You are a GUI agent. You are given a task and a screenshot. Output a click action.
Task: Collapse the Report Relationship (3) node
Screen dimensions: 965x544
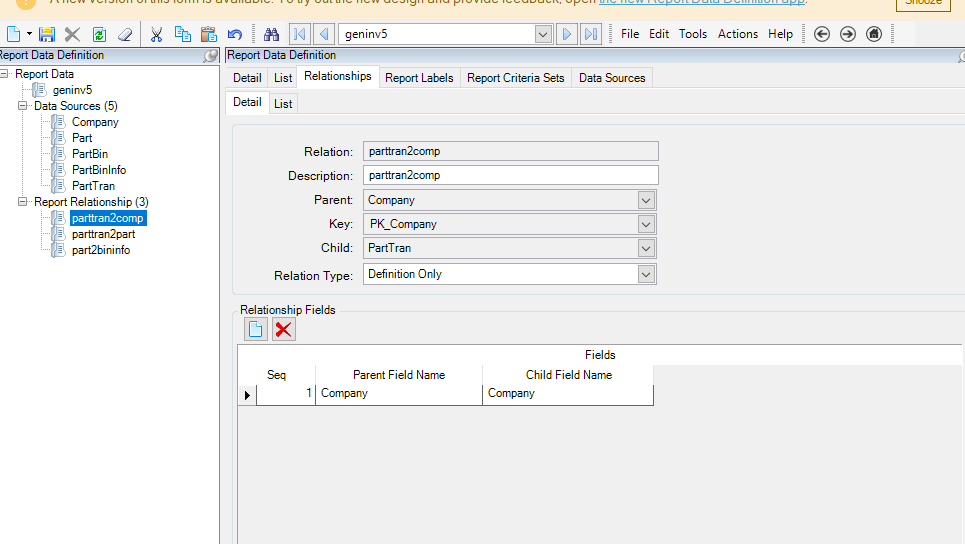click(23, 202)
